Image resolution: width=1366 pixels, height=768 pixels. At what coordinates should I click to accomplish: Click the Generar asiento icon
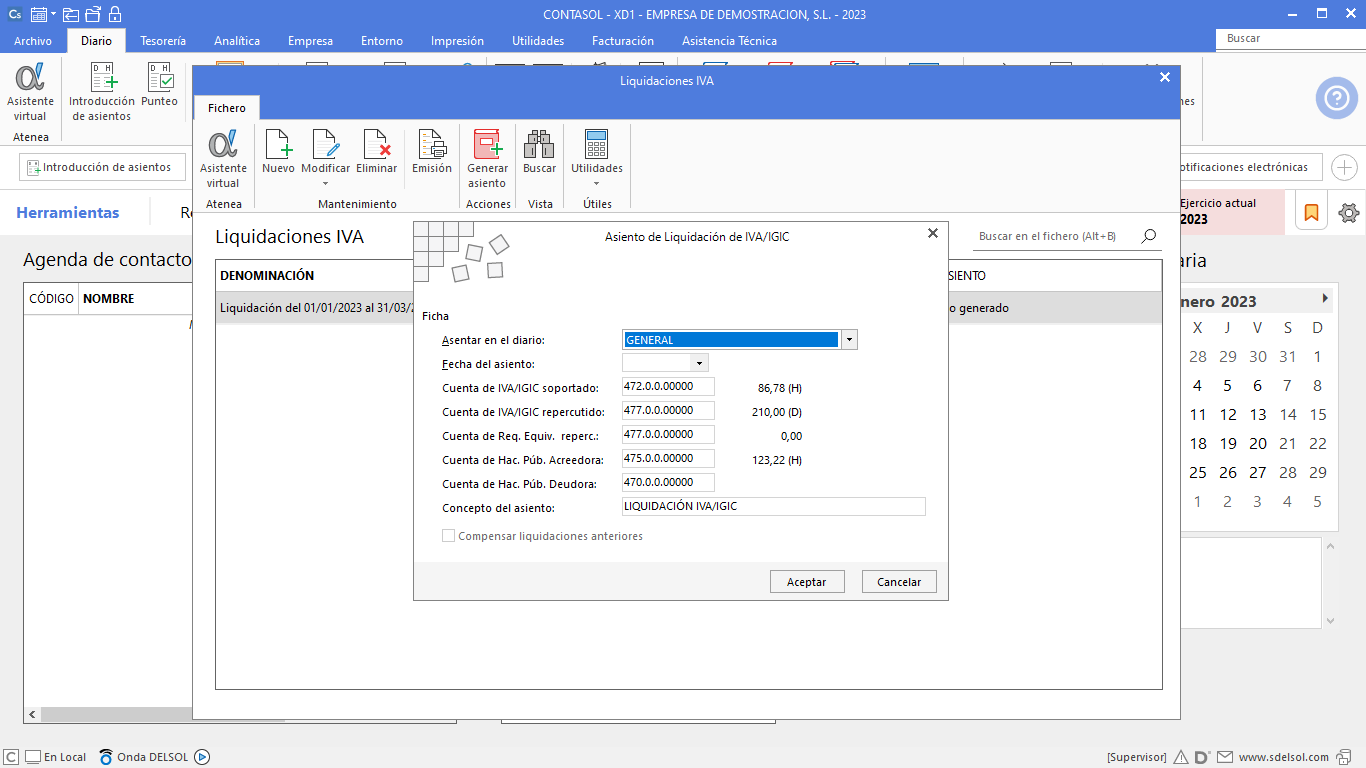click(x=487, y=145)
